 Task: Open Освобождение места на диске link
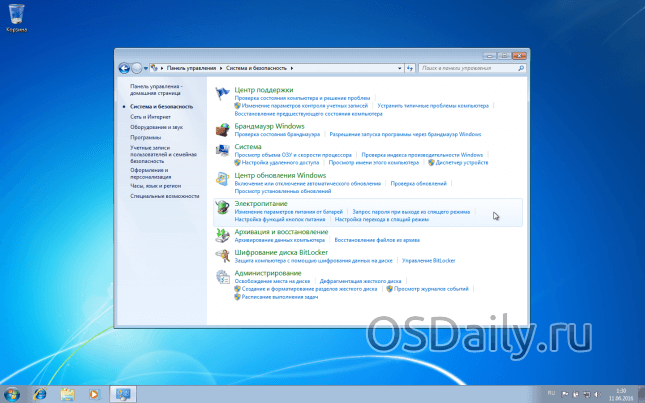(272, 281)
